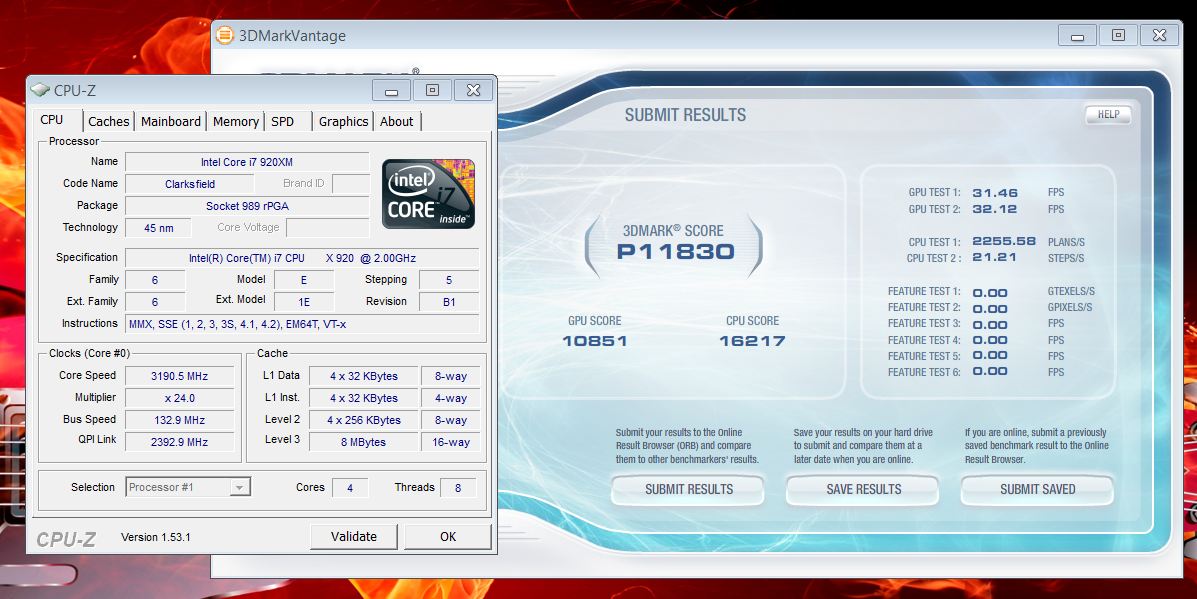
Task: Maximize the CPU-Z window
Action: (x=432, y=90)
